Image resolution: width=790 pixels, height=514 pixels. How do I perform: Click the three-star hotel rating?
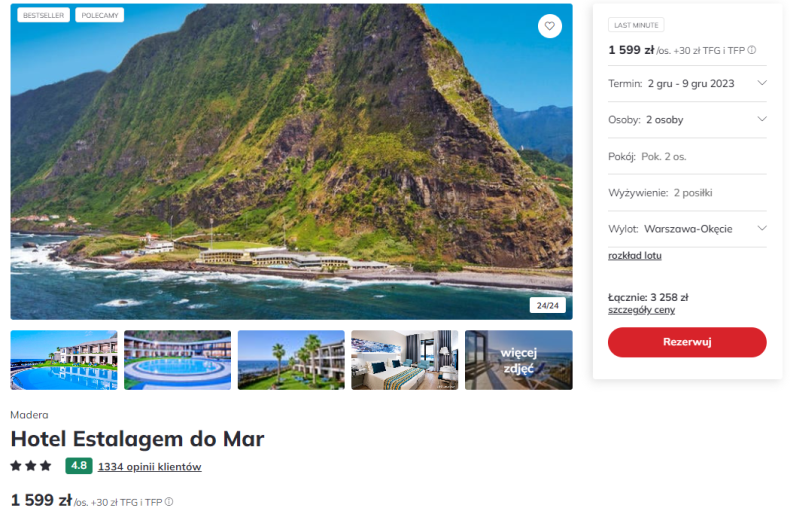coord(31,466)
